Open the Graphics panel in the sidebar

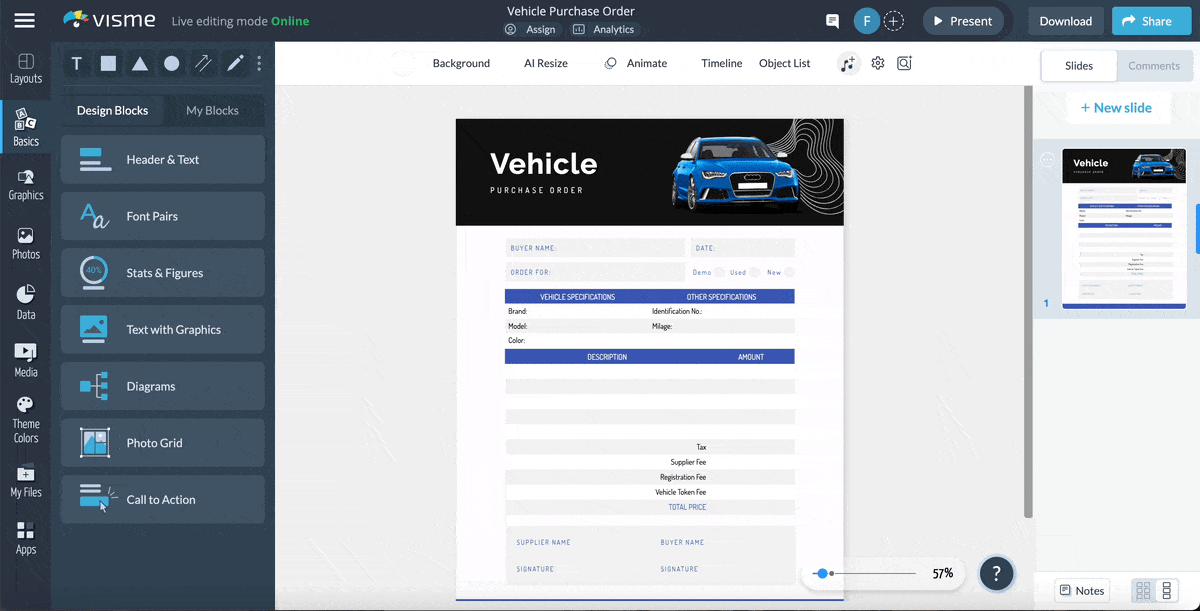26,185
